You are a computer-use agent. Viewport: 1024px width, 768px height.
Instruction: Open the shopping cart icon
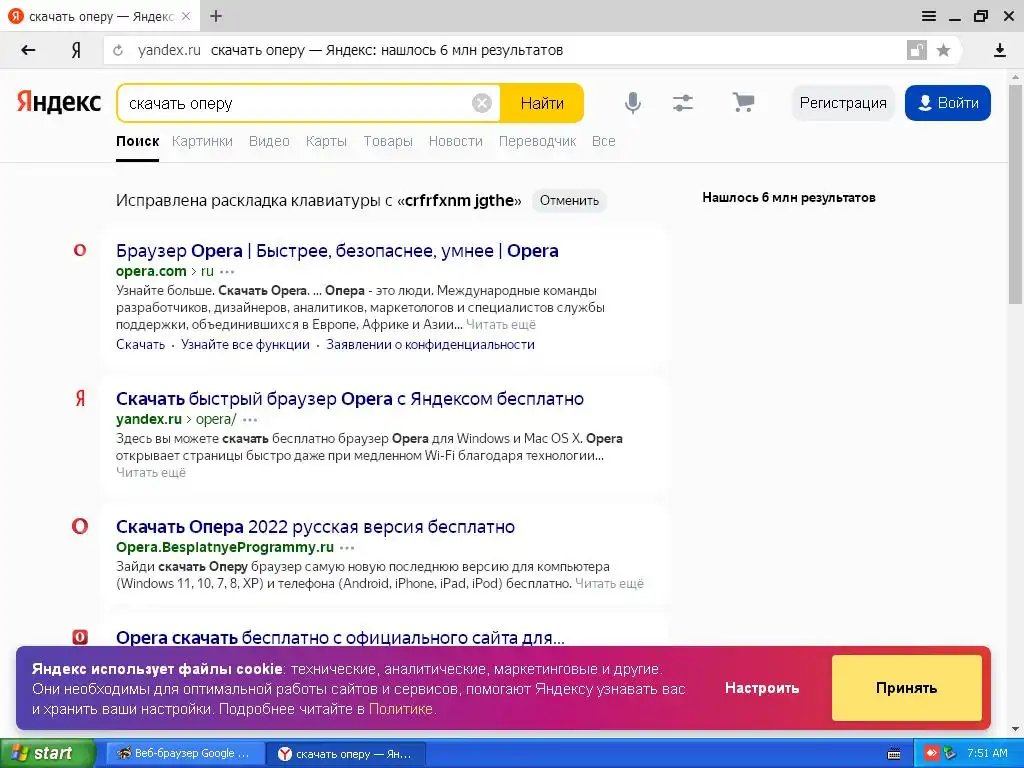tap(743, 103)
